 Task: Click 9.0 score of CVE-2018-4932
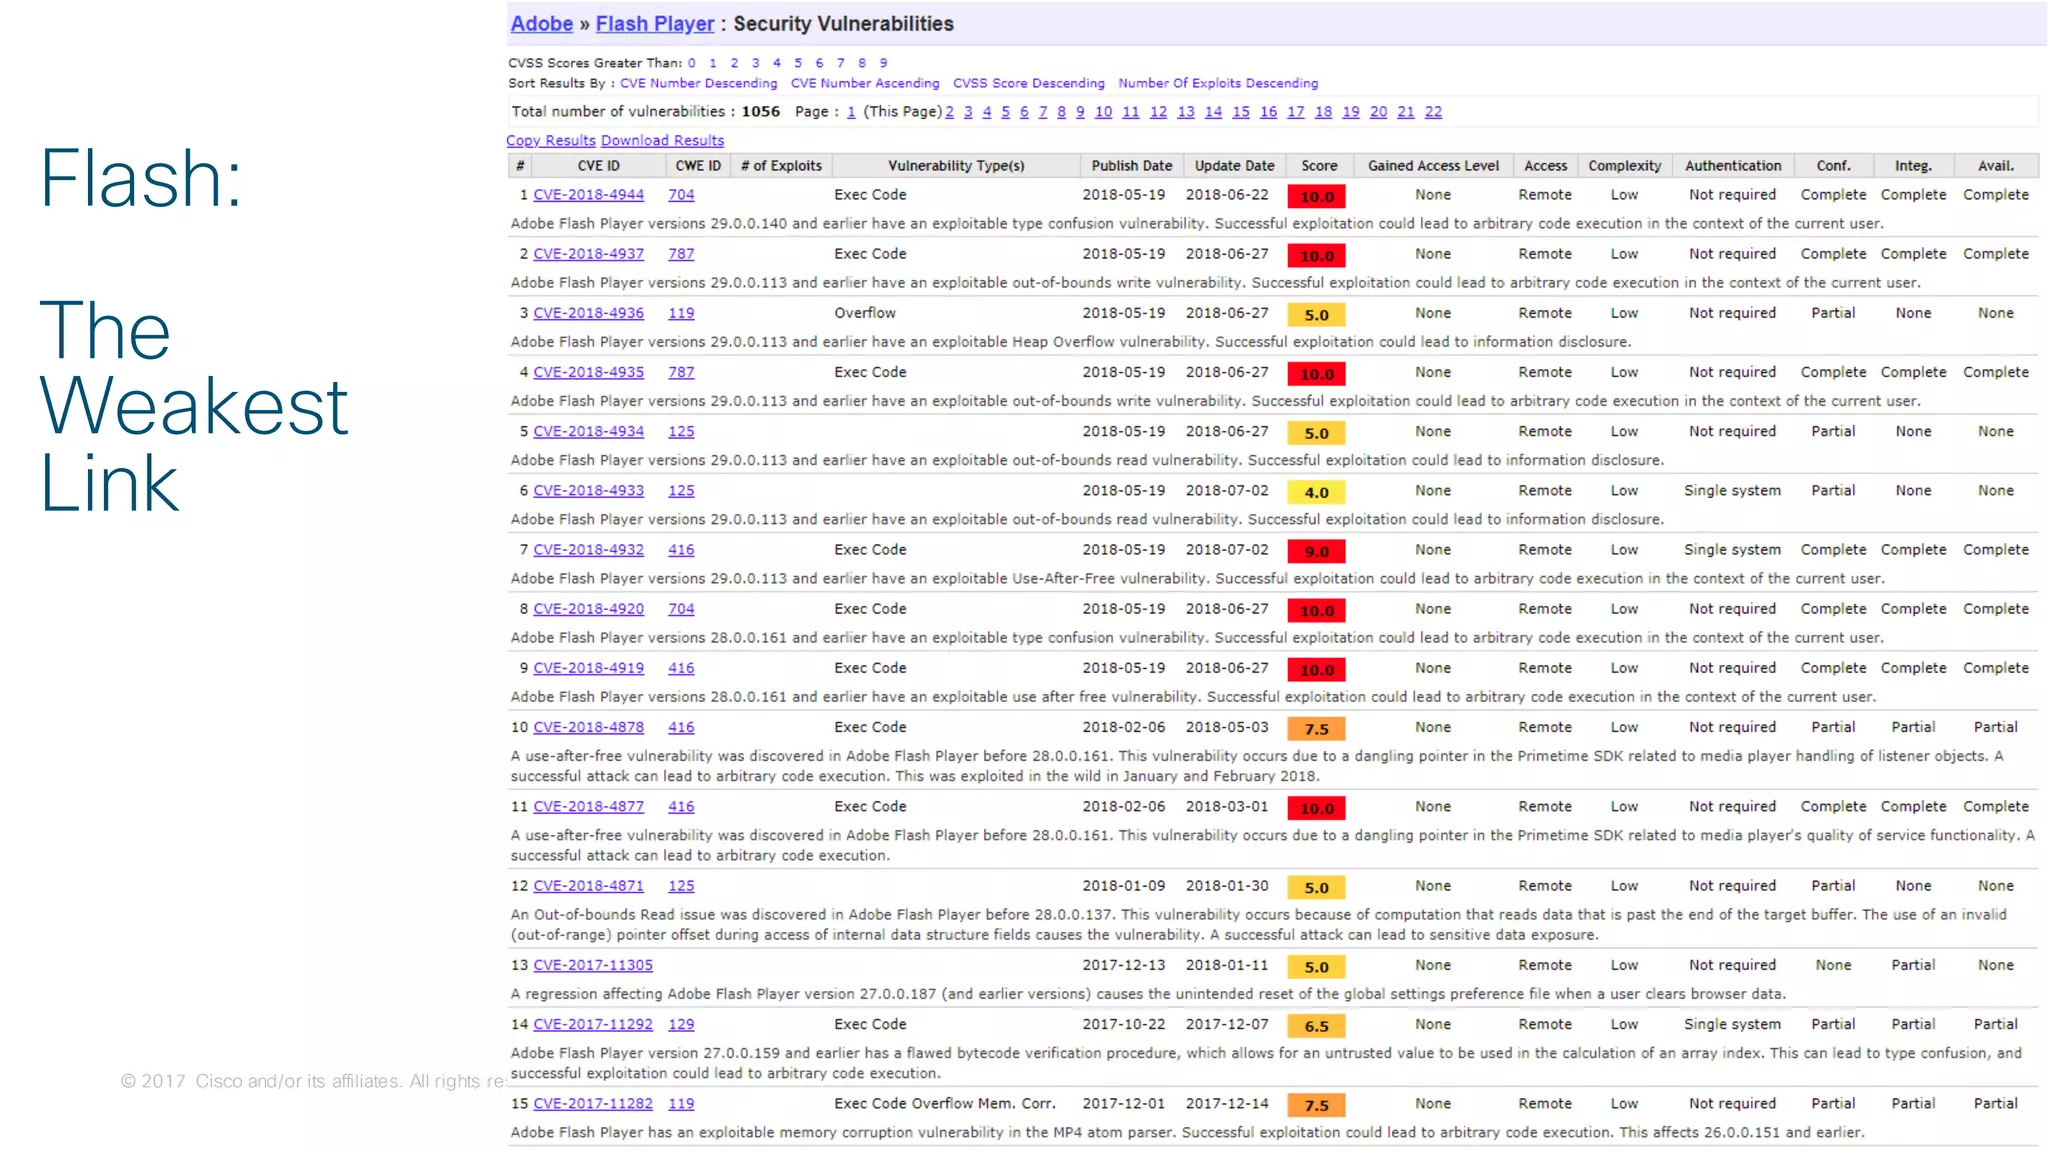[1316, 551]
